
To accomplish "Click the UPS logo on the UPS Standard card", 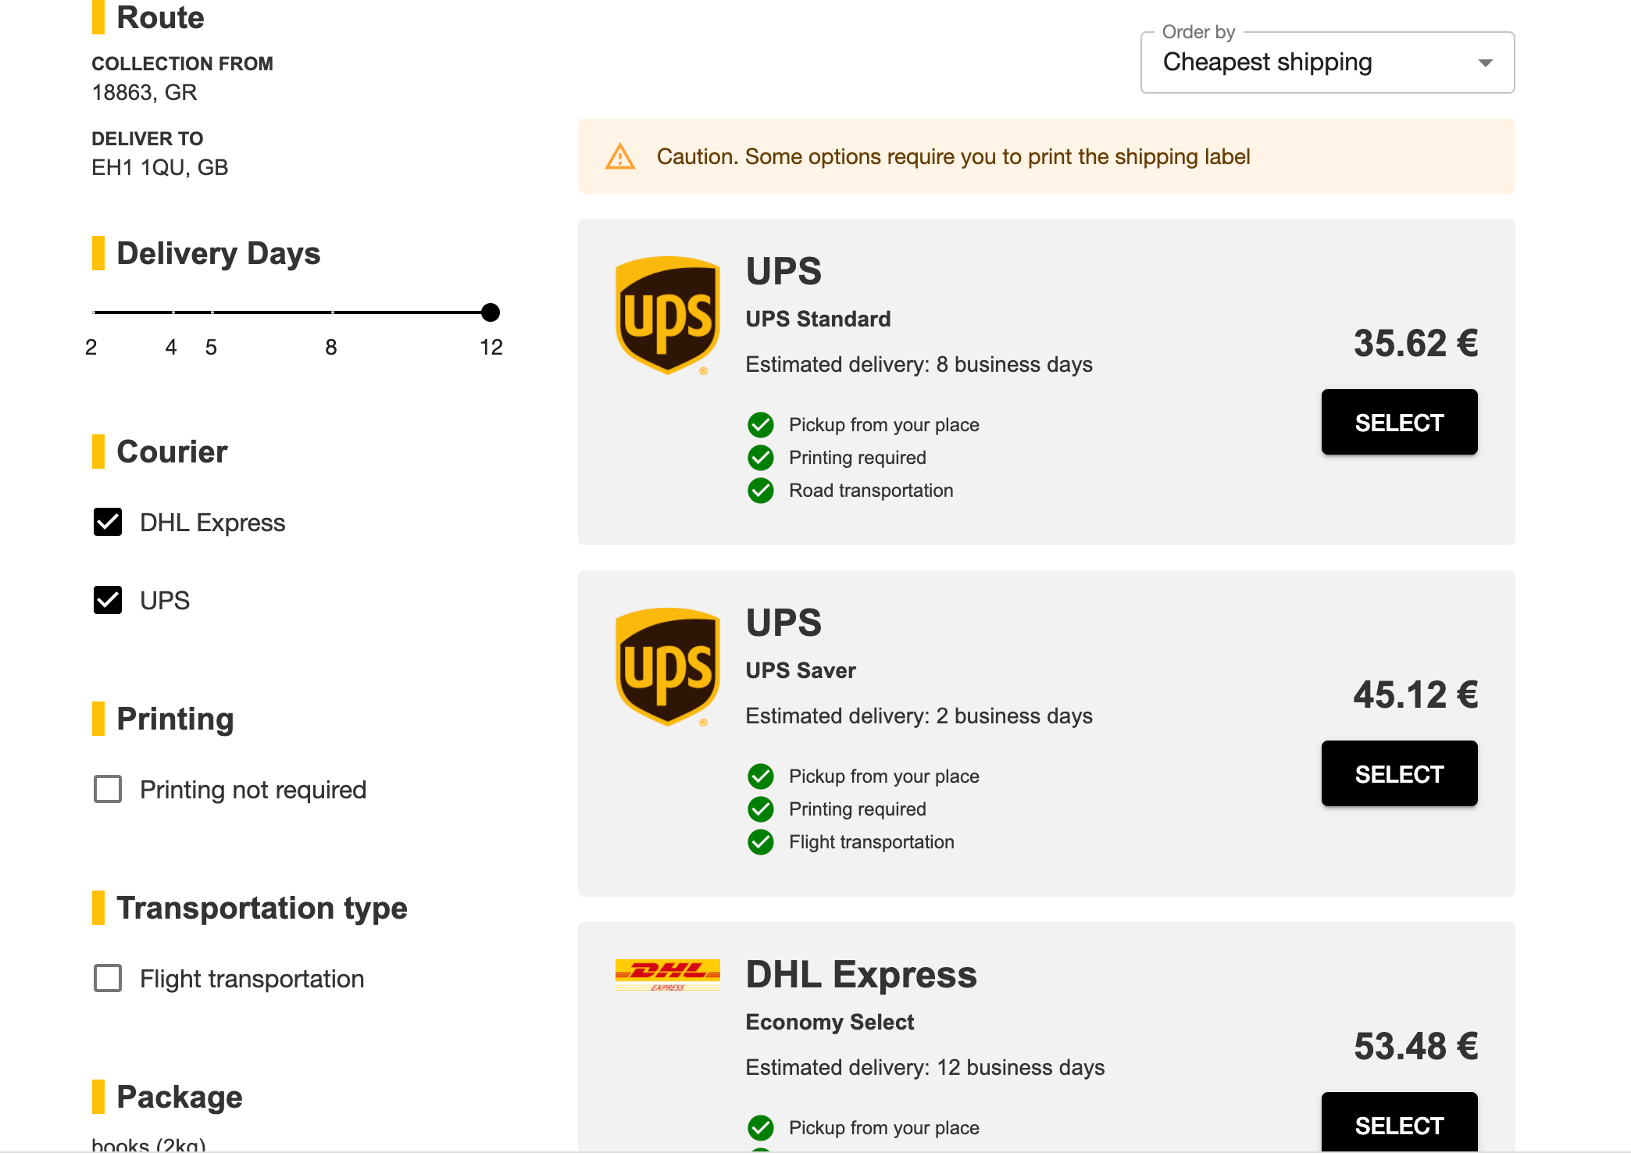I will [667, 315].
